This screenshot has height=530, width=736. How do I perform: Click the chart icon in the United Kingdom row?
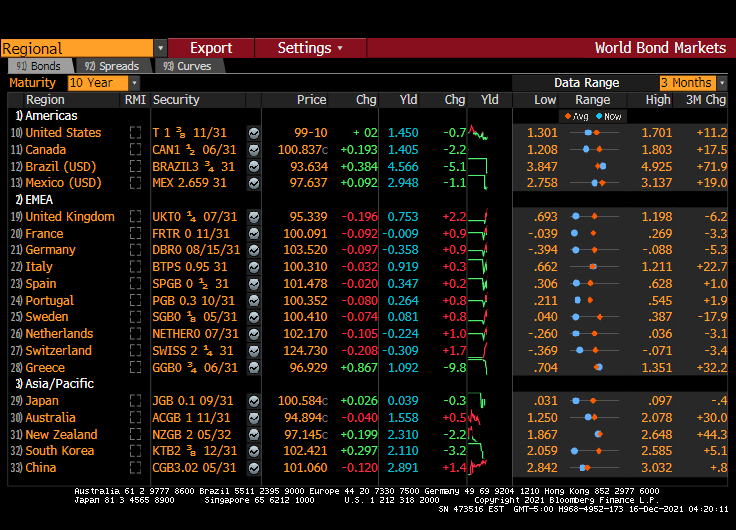tap(254, 217)
